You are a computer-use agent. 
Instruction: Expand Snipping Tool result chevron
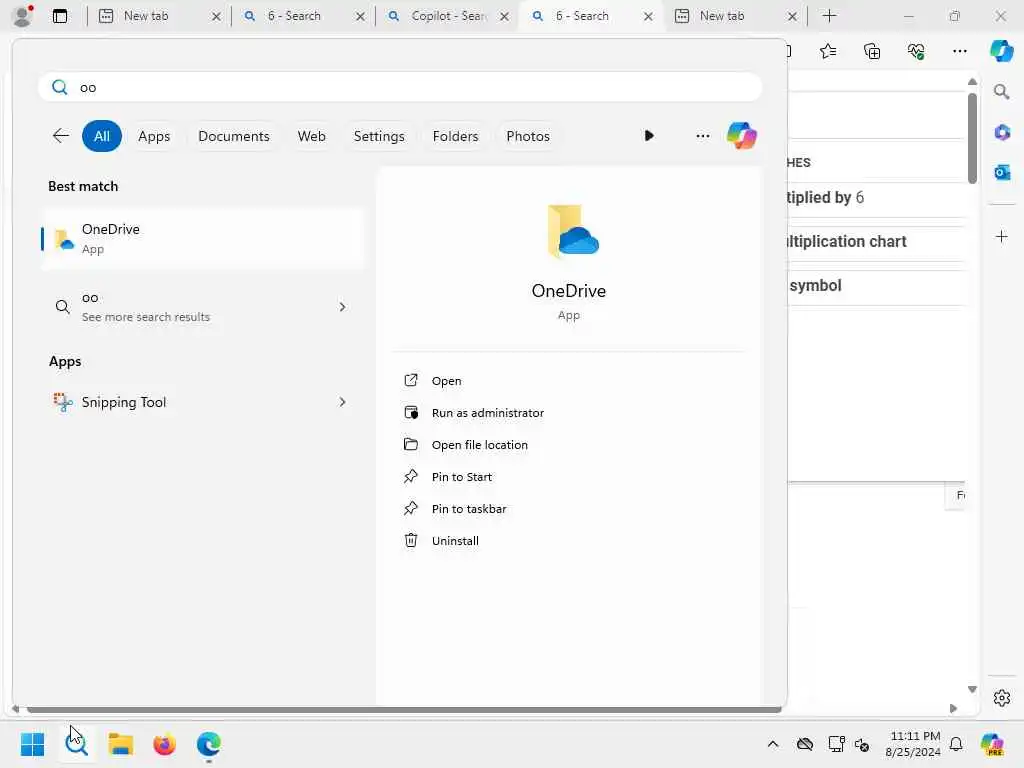(342, 402)
